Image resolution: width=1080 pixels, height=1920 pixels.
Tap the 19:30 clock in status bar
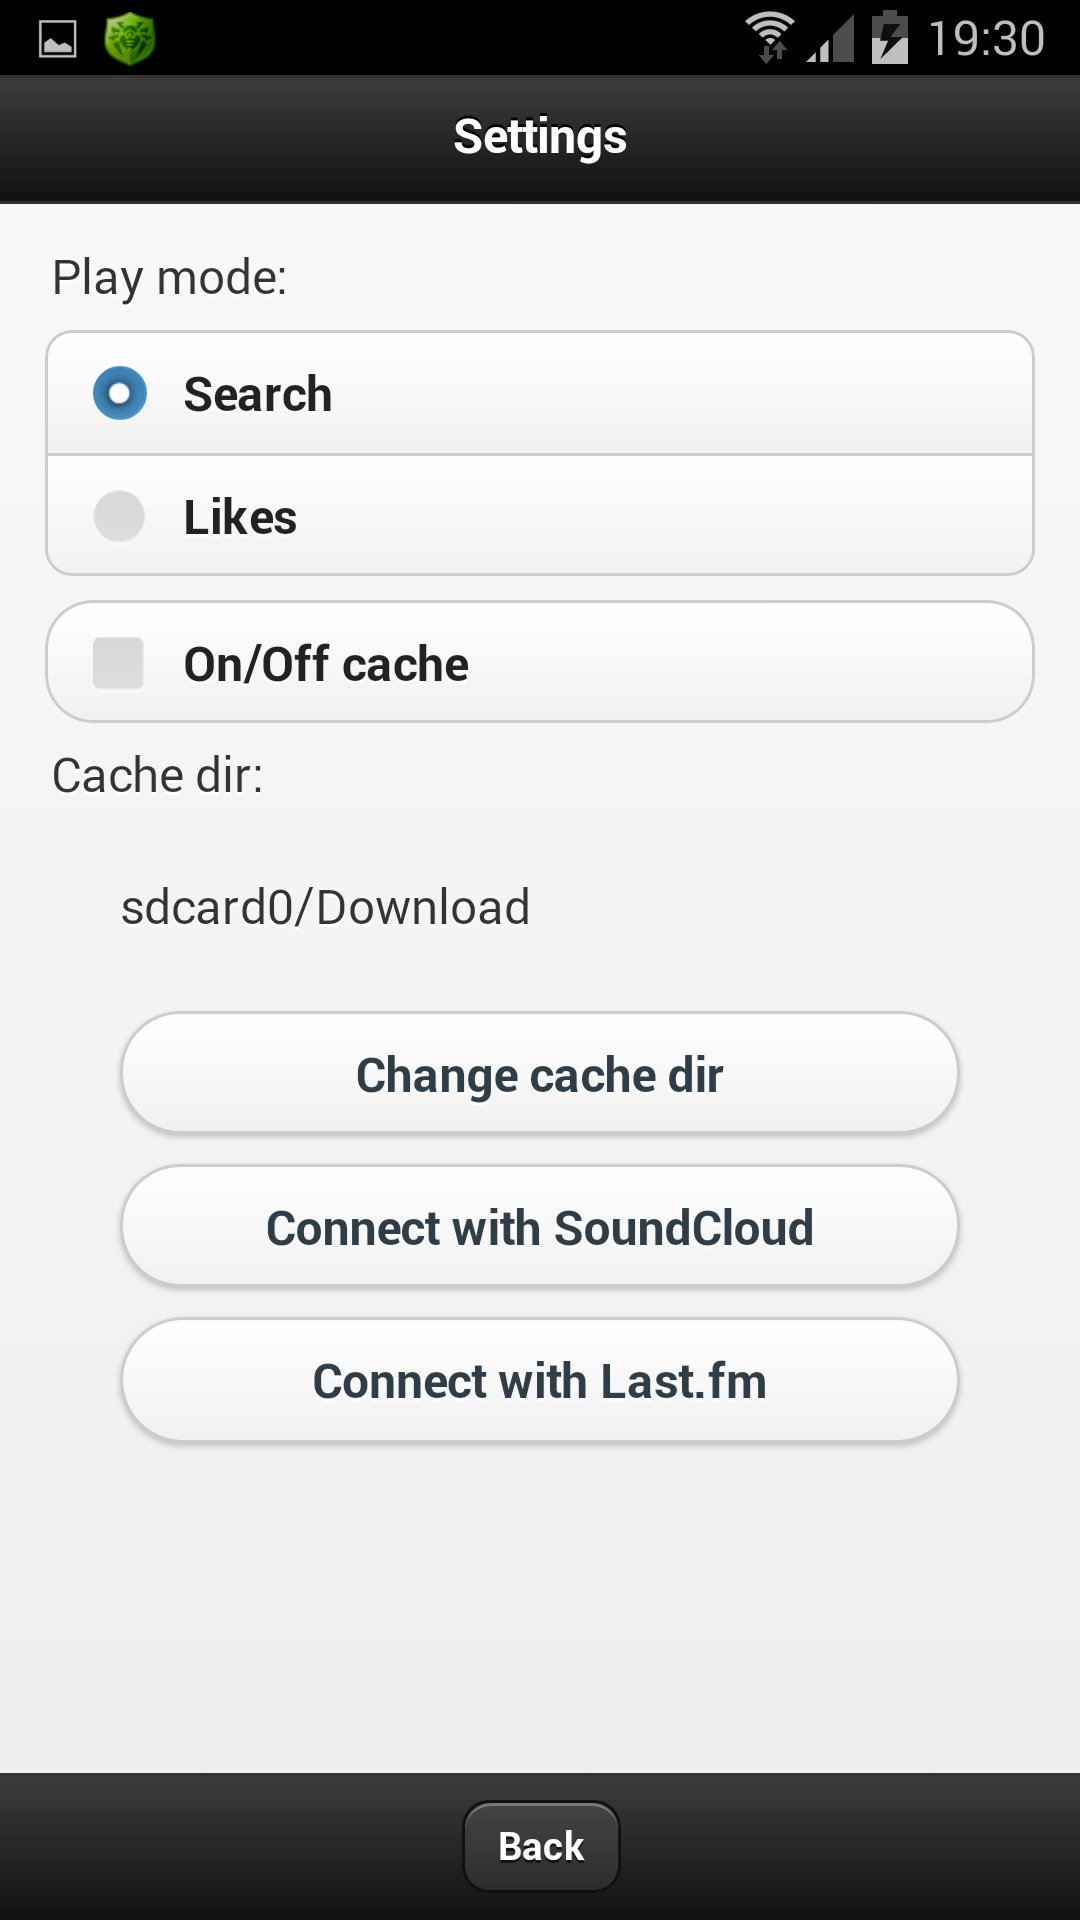[x=986, y=39]
